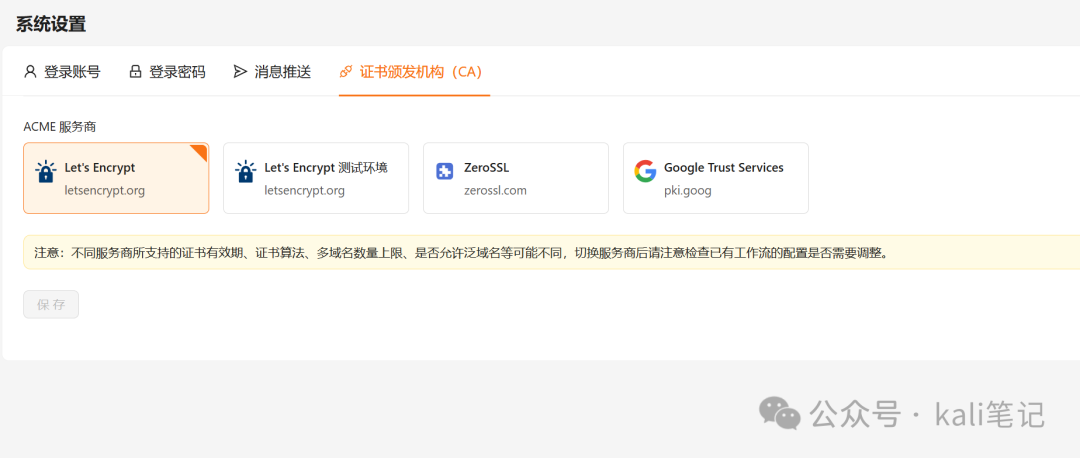Click the paper-plane icon beside 消息推送
Viewport: 1080px width, 458px height.
[x=240, y=72]
